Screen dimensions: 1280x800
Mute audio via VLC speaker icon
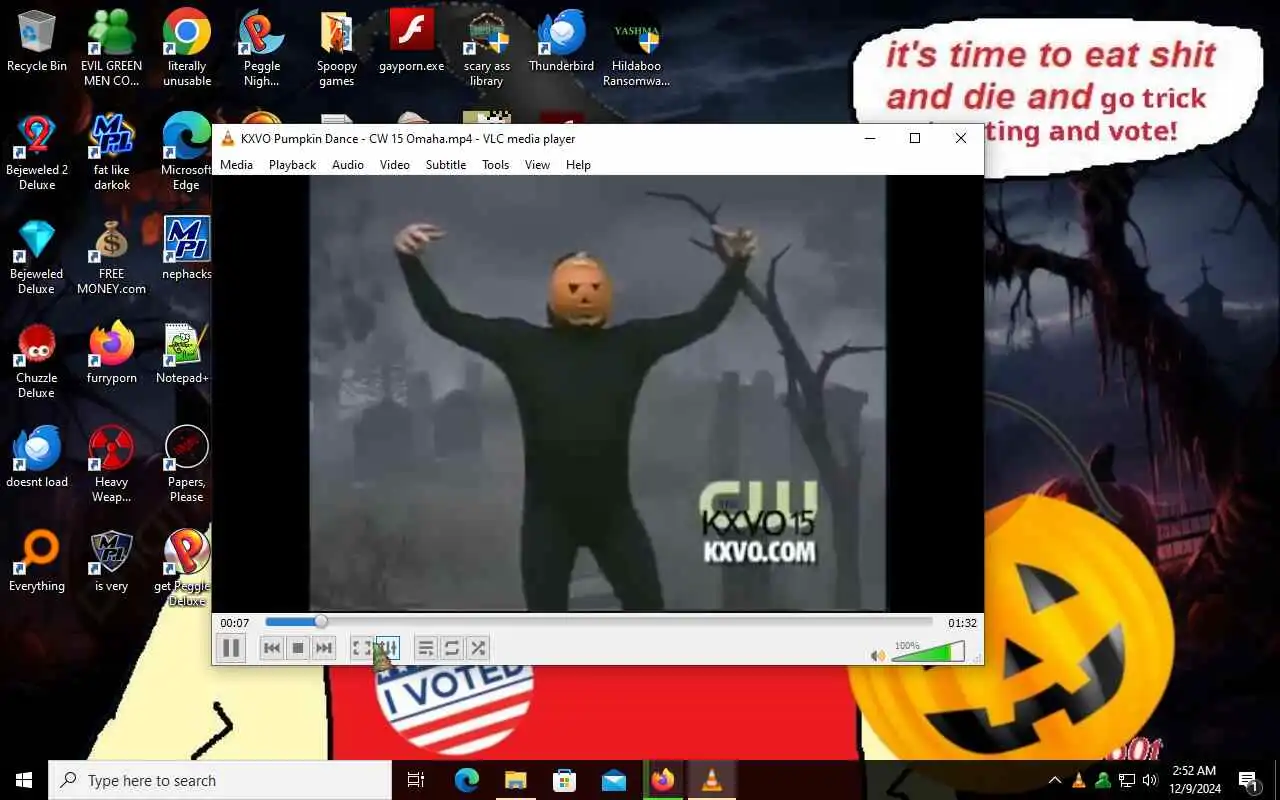pyautogui.click(x=877, y=656)
